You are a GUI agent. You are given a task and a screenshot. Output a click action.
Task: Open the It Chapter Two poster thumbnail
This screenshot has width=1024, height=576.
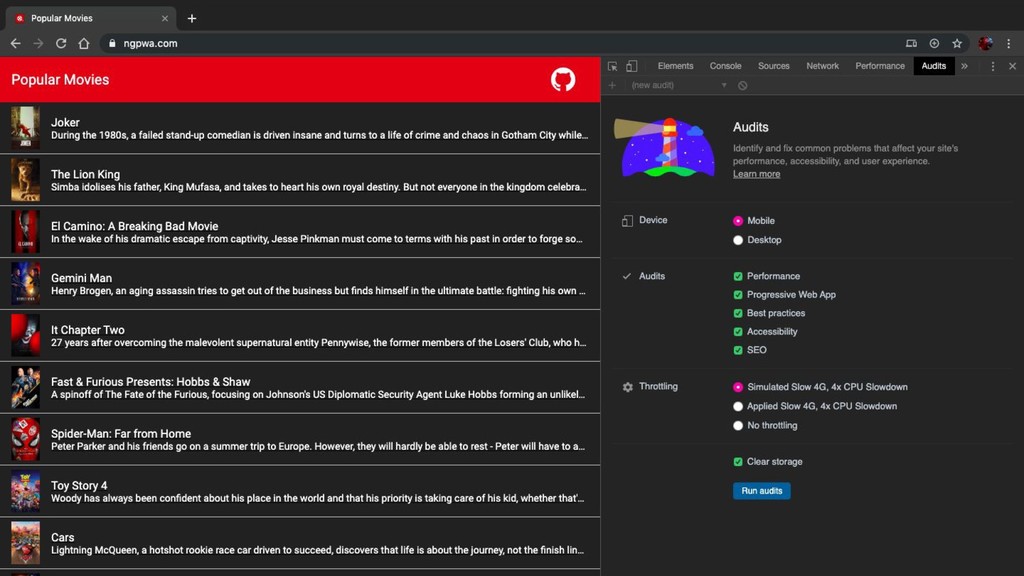[x=25, y=335]
